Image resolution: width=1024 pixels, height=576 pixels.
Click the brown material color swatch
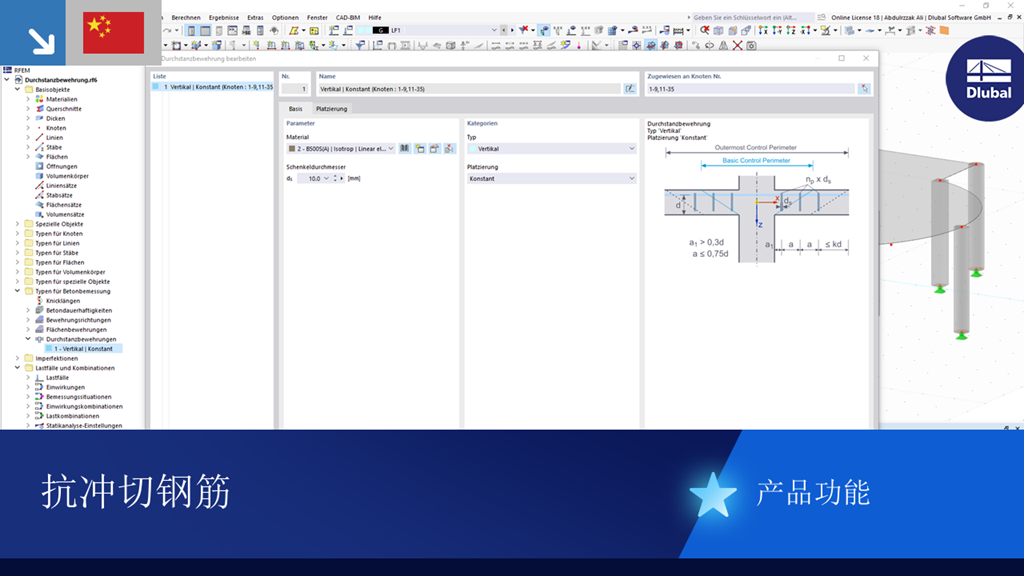pos(292,149)
